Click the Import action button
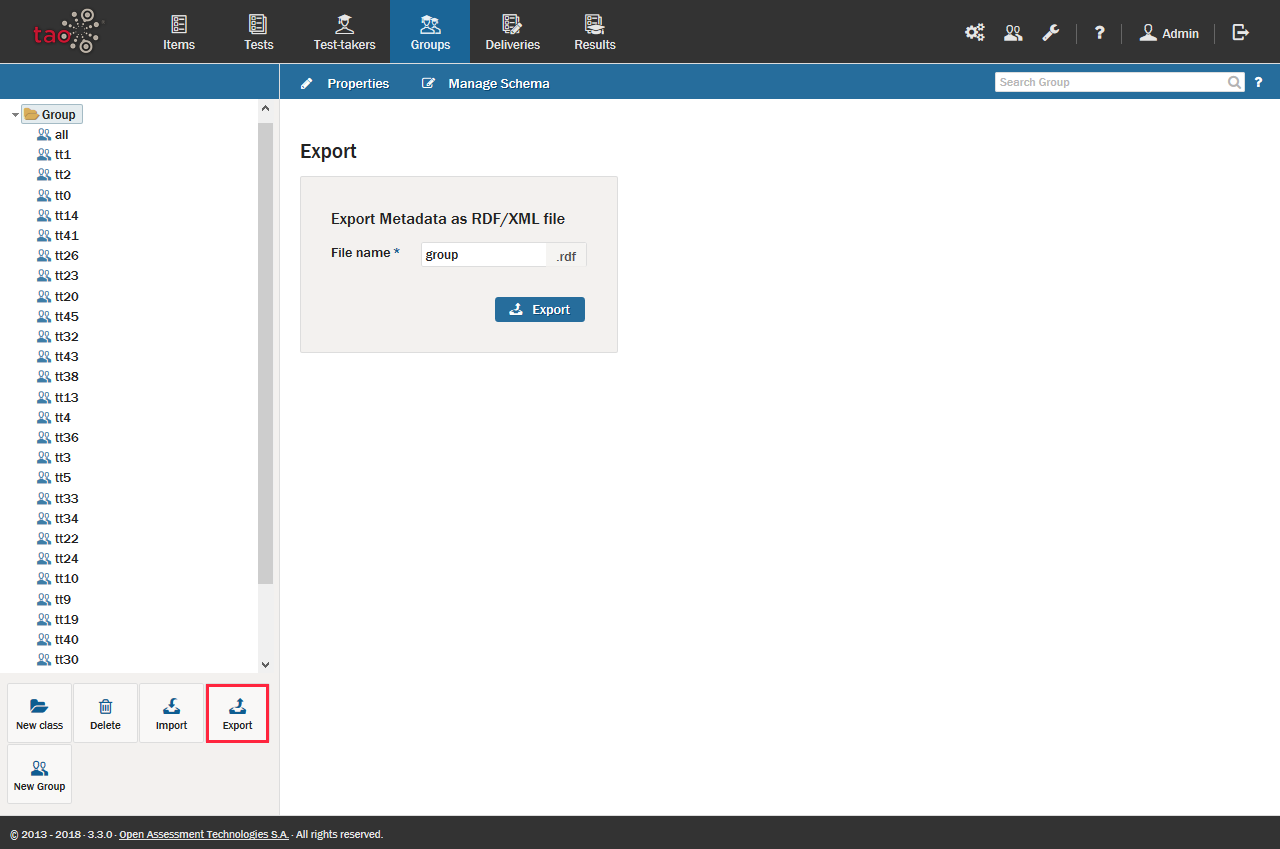This screenshot has height=849, width=1280. (x=171, y=713)
